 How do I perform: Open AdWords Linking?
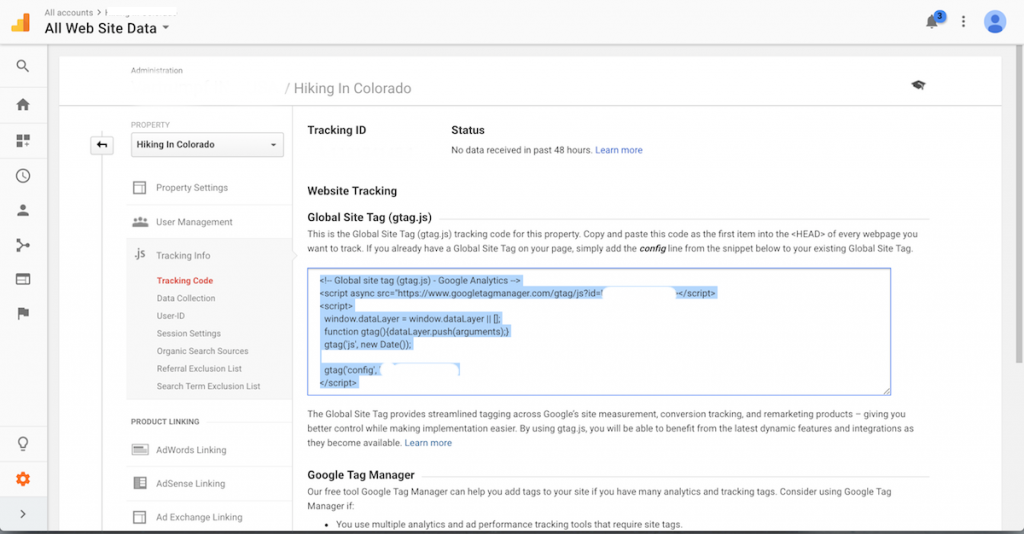(x=191, y=450)
